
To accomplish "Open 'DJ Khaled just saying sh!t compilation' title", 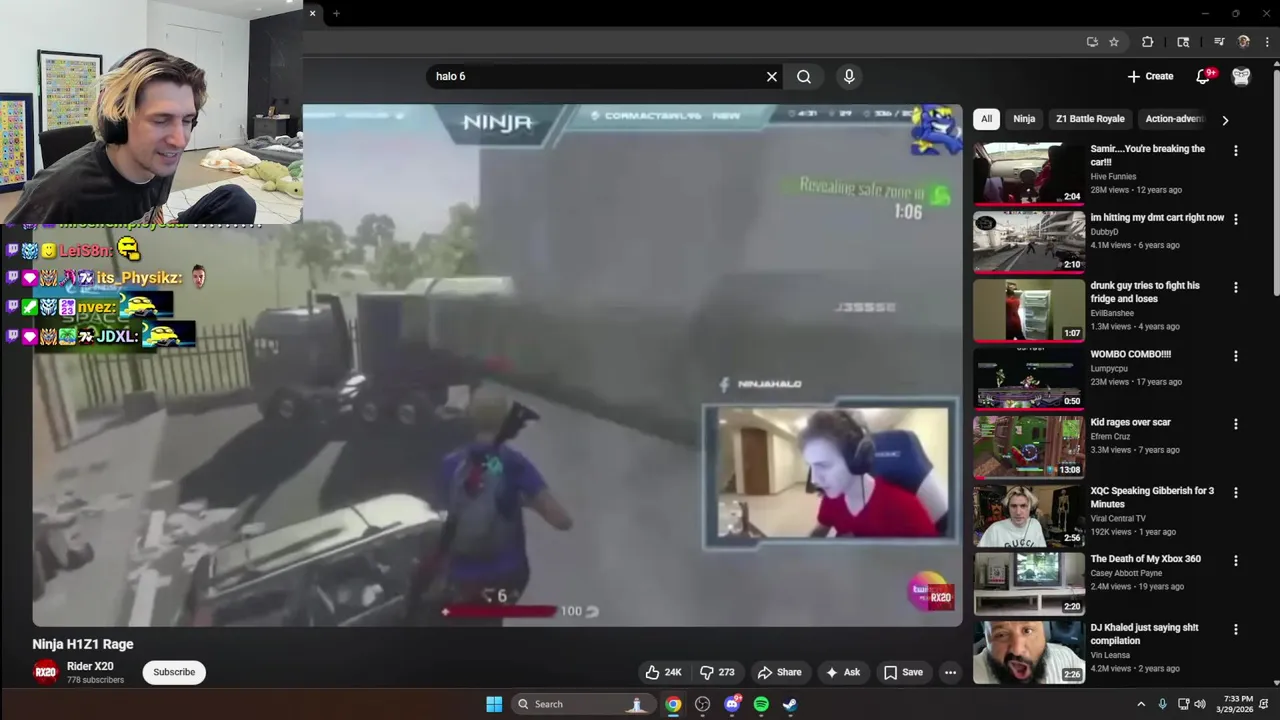I will (1144, 634).
